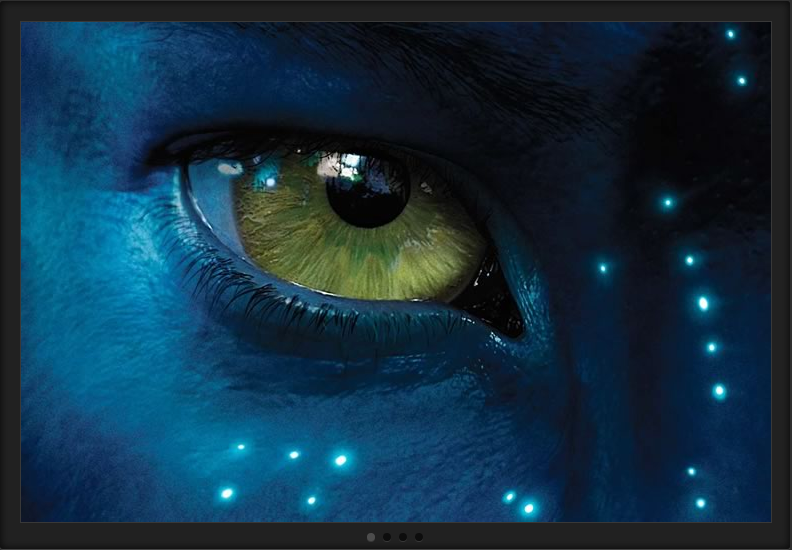The height and width of the screenshot is (550, 792).
Task: Jump to the second slide dot
Action: coord(387,537)
